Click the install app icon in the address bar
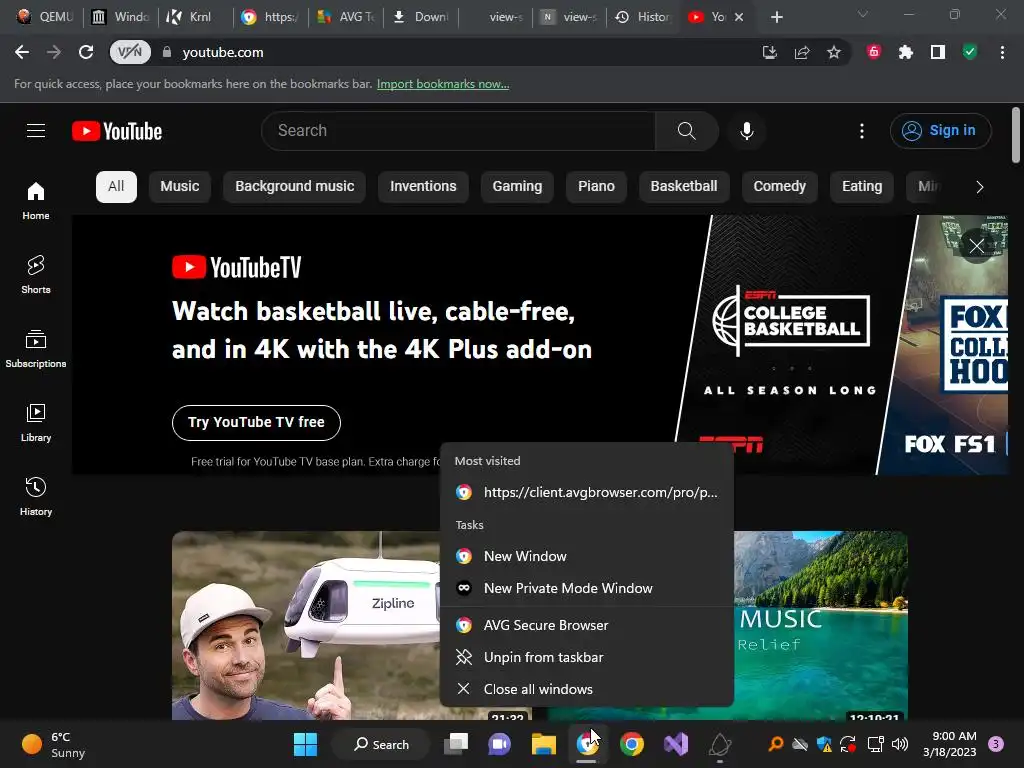This screenshot has width=1024, height=768. 770,52
